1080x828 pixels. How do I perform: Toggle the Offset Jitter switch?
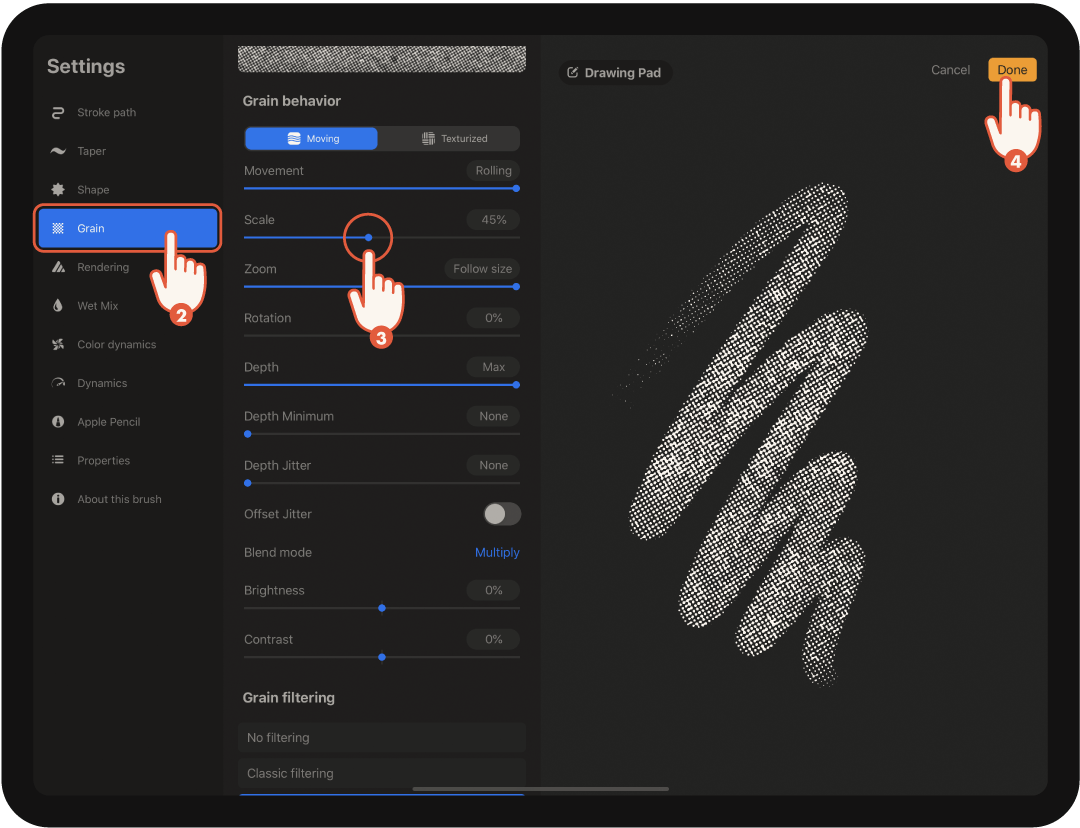[x=502, y=514]
